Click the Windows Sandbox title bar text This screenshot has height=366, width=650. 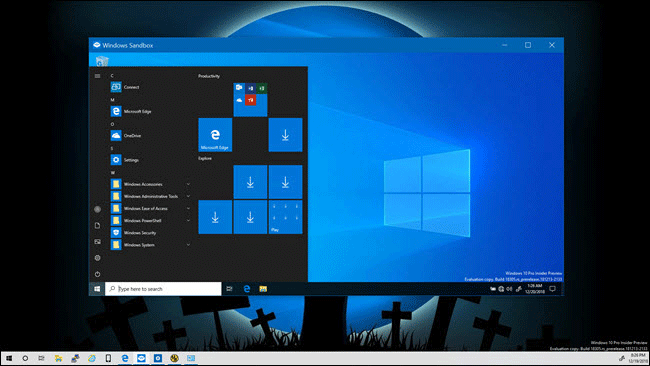(x=128, y=45)
